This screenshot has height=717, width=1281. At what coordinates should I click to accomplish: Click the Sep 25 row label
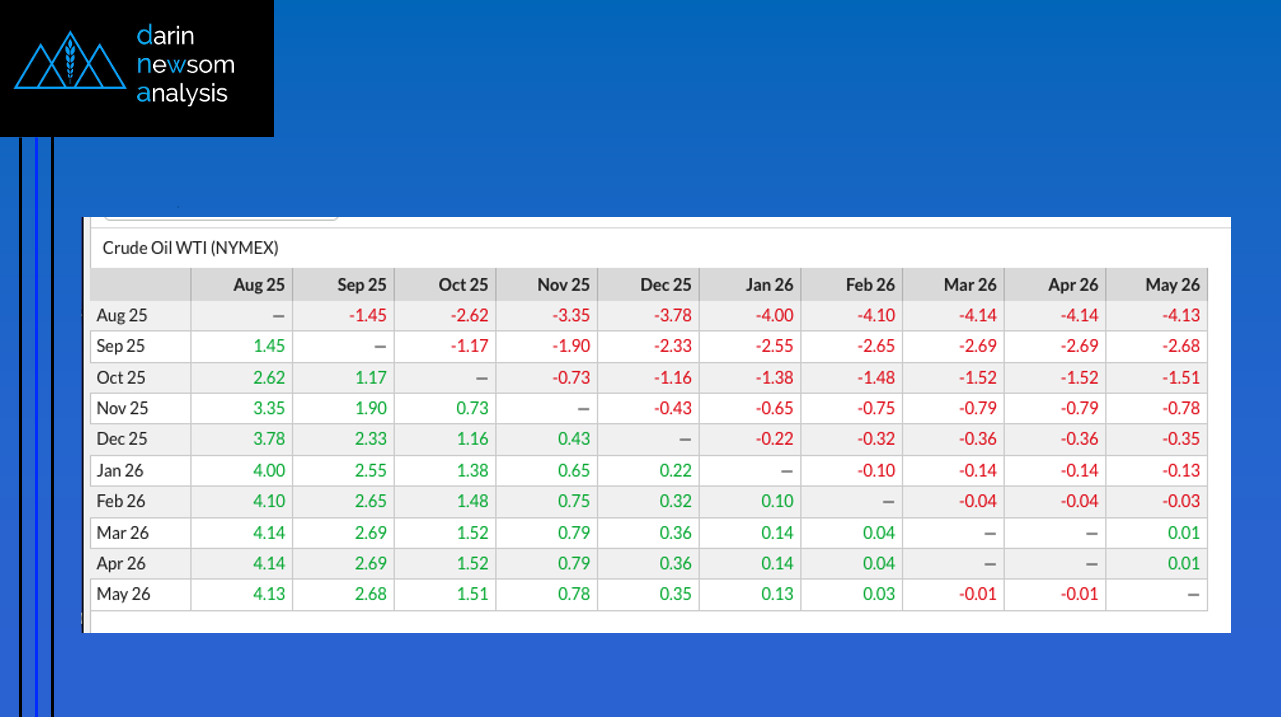click(x=122, y=347)
